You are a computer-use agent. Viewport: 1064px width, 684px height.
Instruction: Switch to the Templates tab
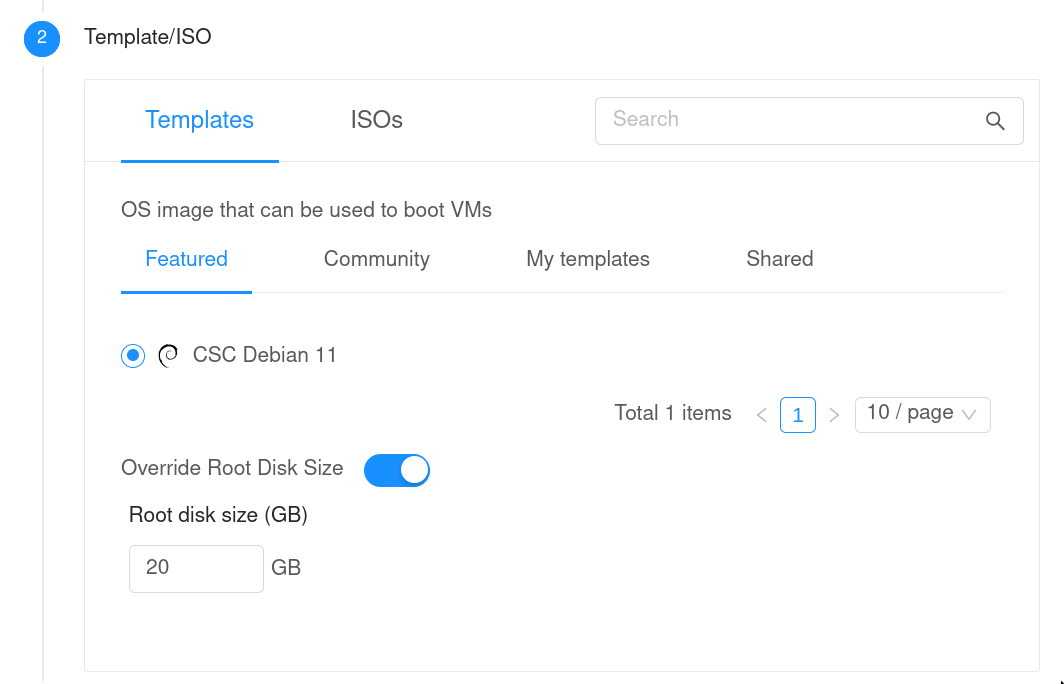pyautogui.click(x=199, y=120)
